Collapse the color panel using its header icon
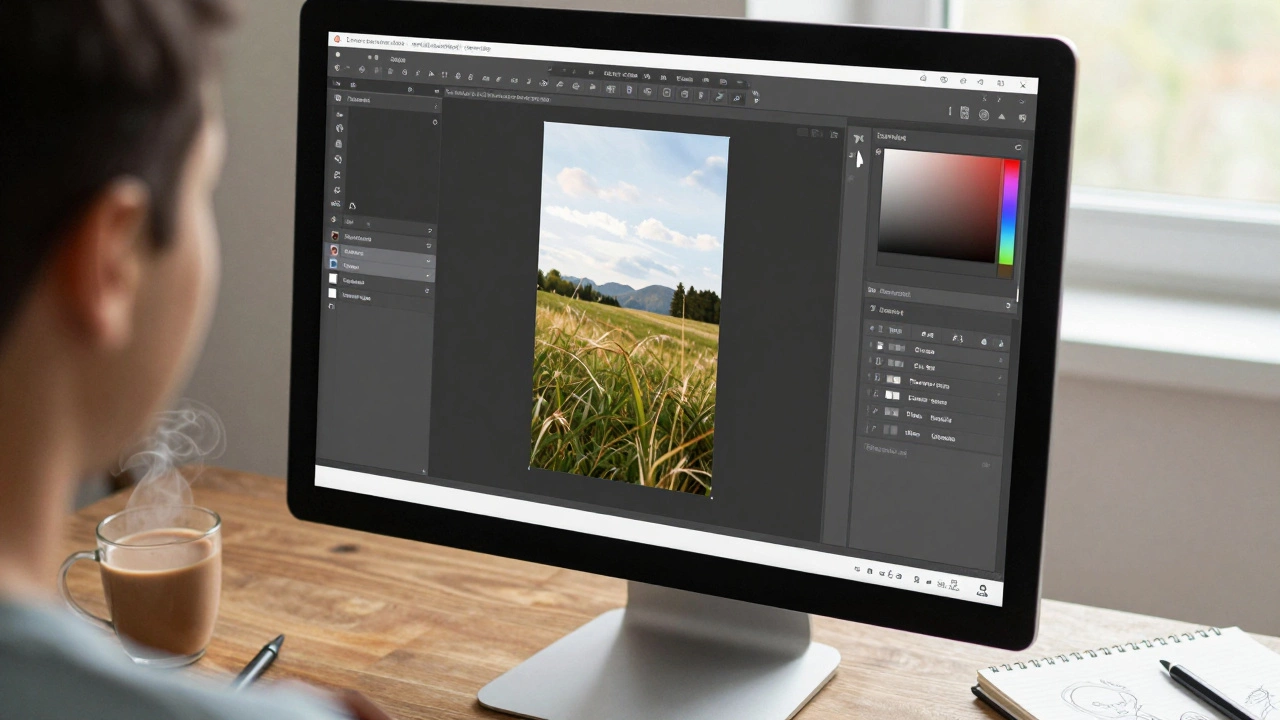Screen dimensions: 1280x720 pyautogui.click(x=1018, y=147)
